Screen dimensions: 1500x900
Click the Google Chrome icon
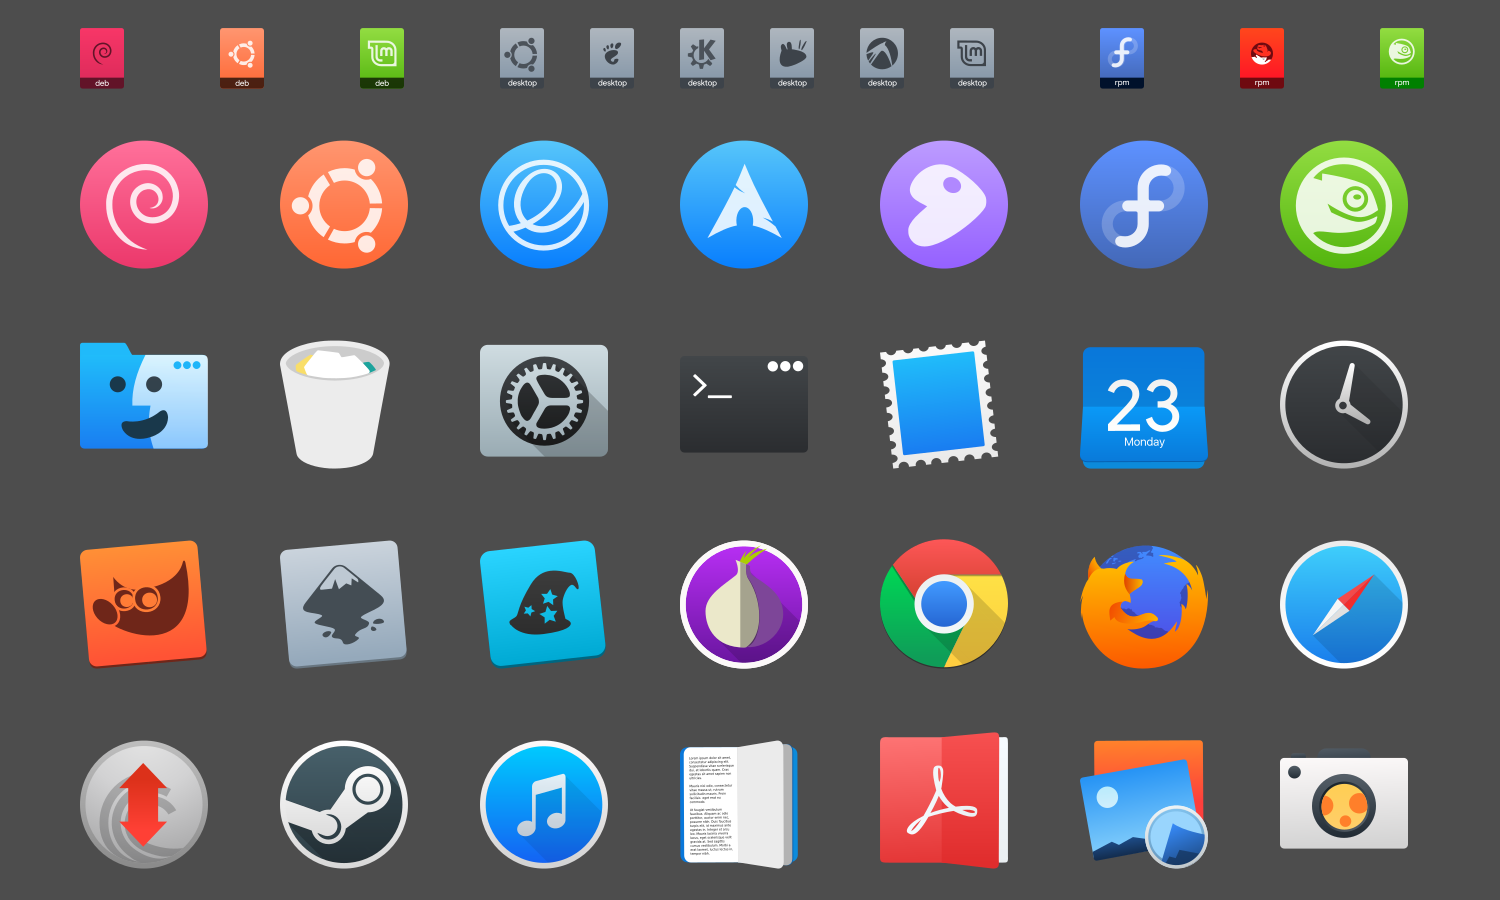tap(944, 604)
